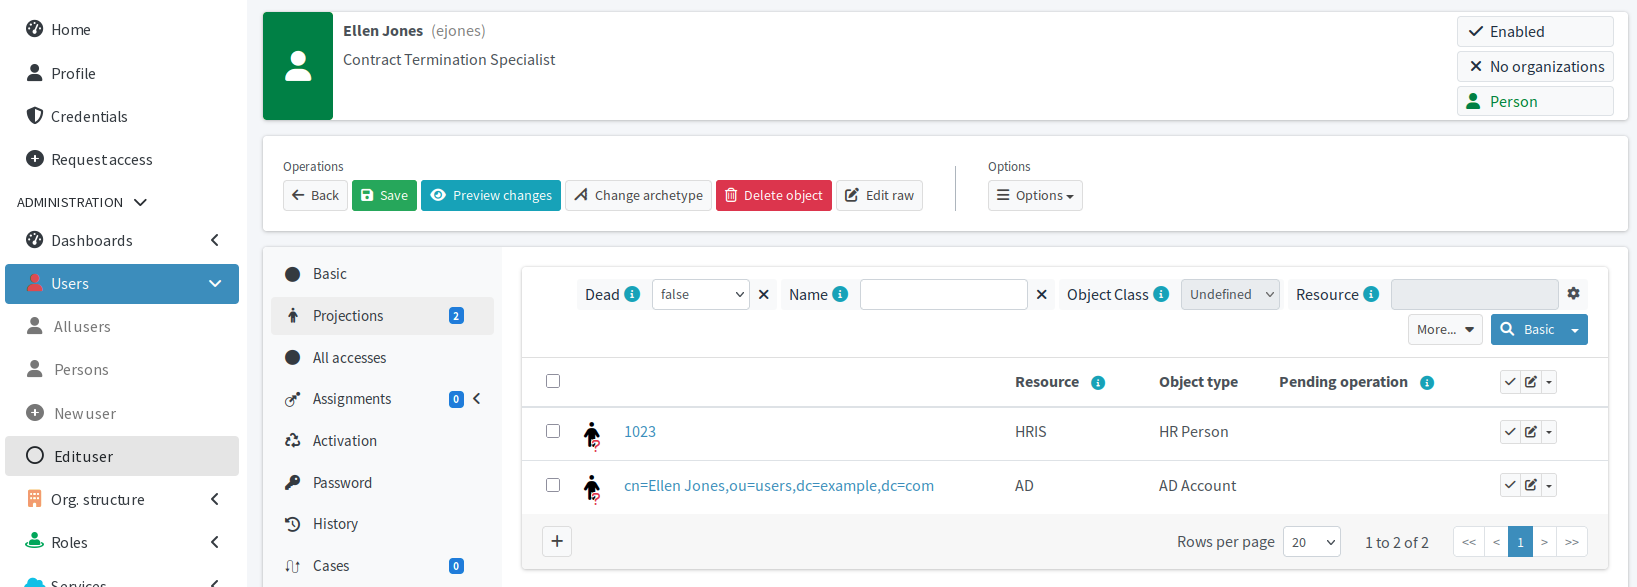Screen dimensions: 1637x587
Task: Expand Assignments submenu chevron
Action: (x=477, y=399)
